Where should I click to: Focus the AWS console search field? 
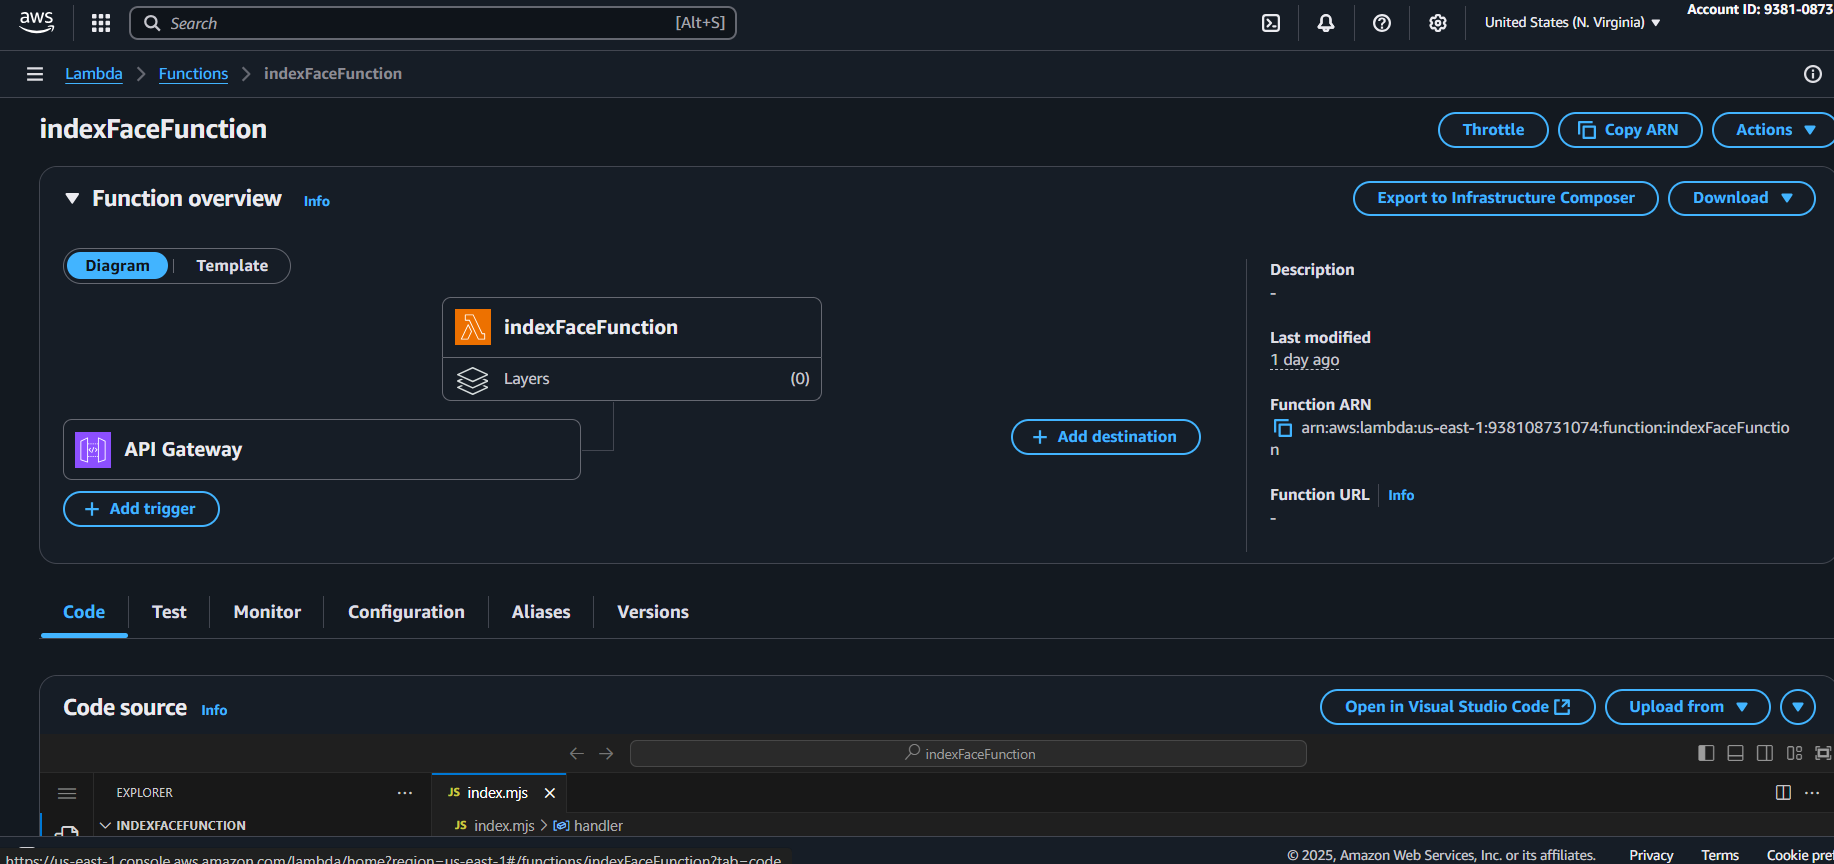tap(433, 23)
